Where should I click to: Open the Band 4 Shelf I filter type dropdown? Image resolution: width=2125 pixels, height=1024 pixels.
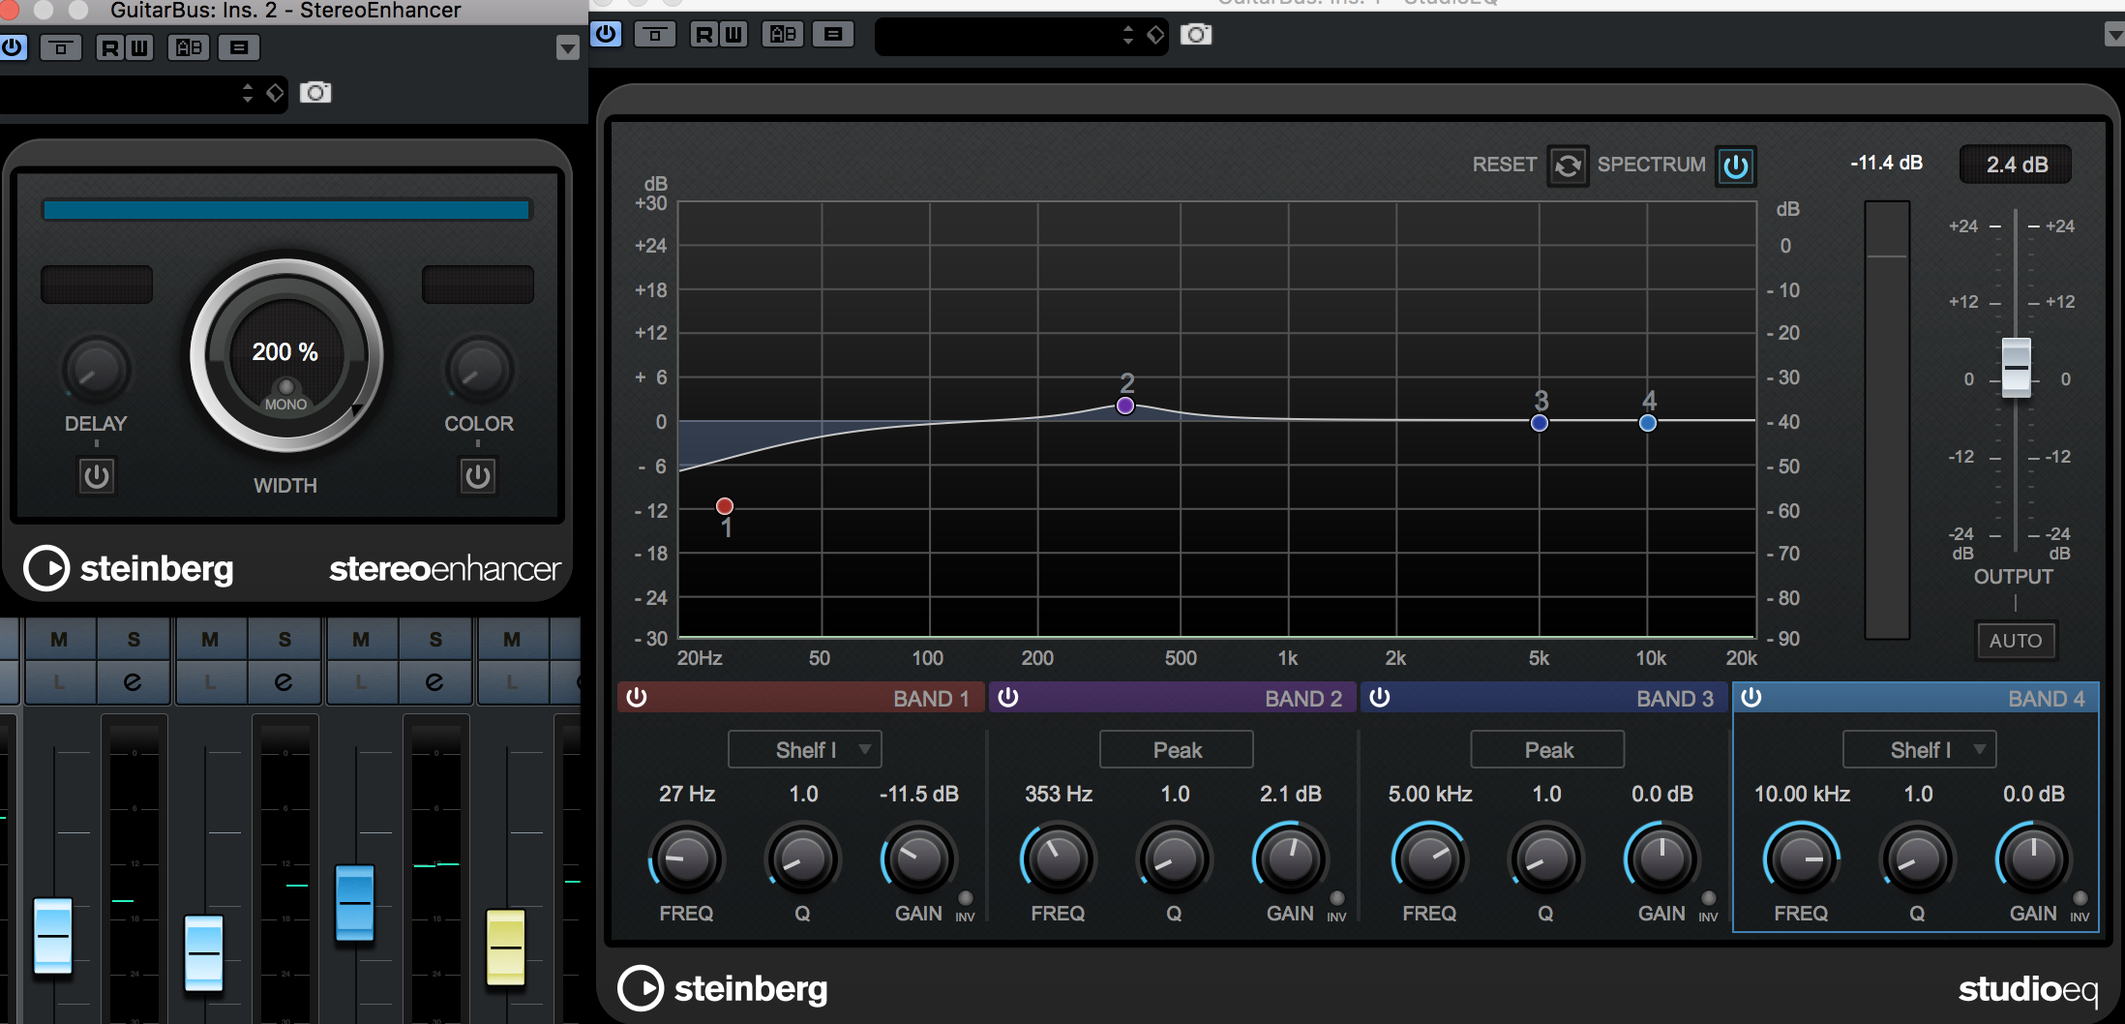tap(1920, 750)
